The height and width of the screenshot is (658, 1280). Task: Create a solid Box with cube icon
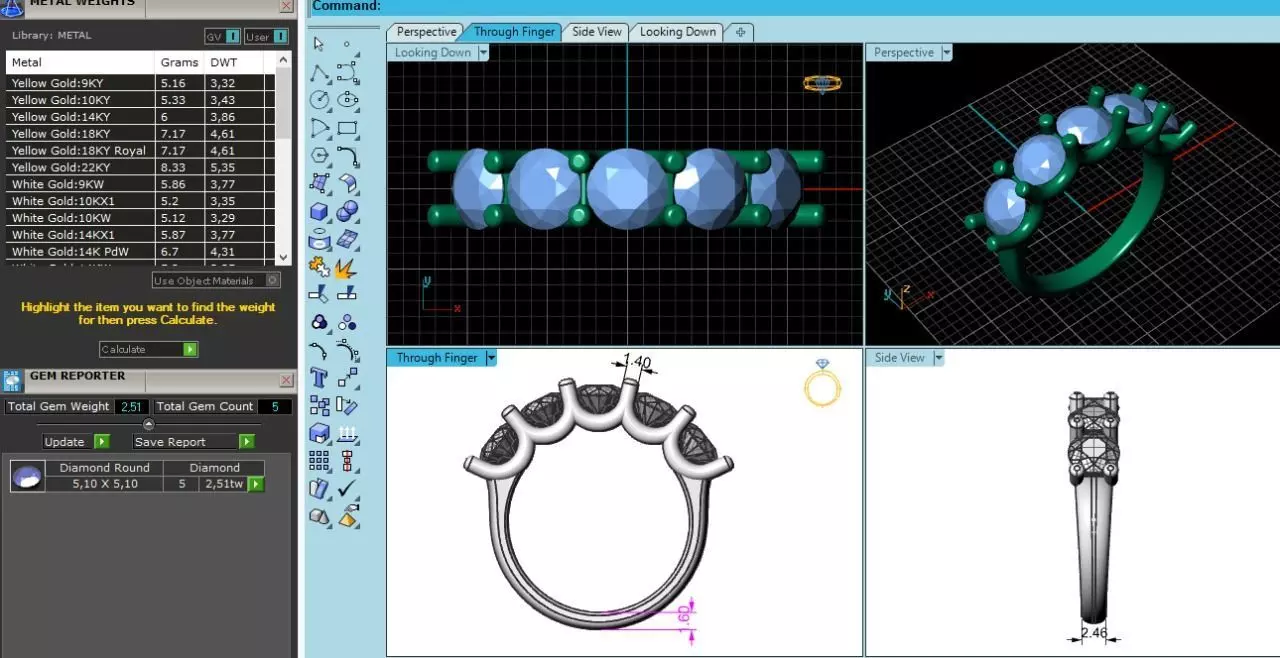click(x=319, y=211)
